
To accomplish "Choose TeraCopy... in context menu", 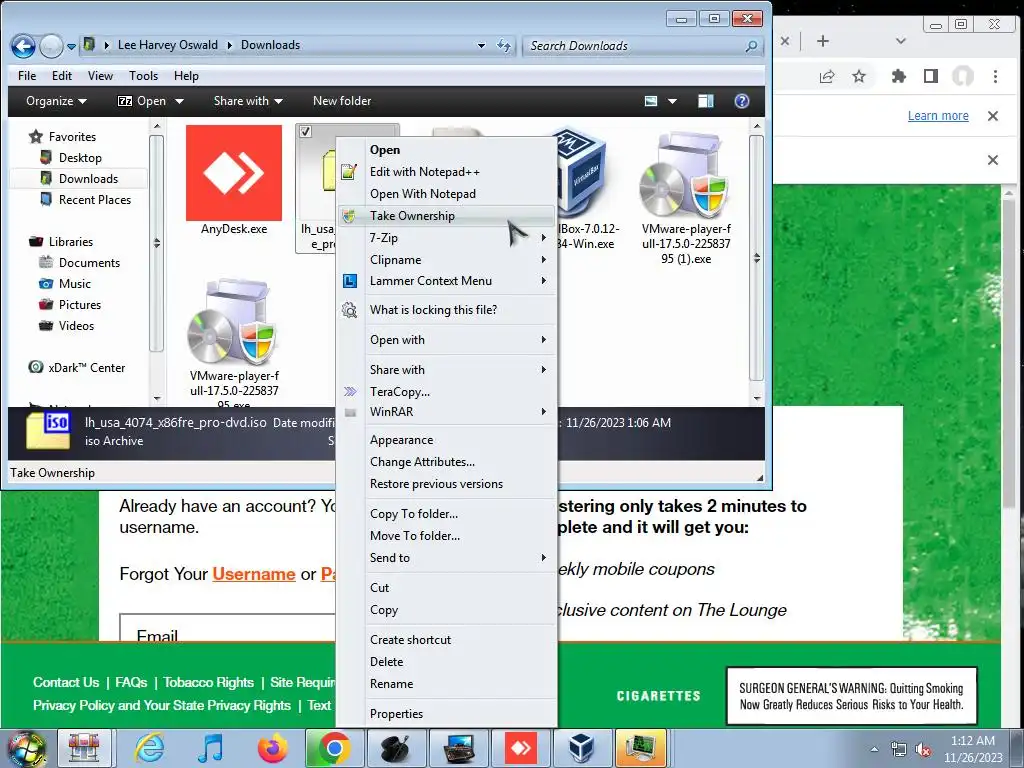I will [447, 391].
